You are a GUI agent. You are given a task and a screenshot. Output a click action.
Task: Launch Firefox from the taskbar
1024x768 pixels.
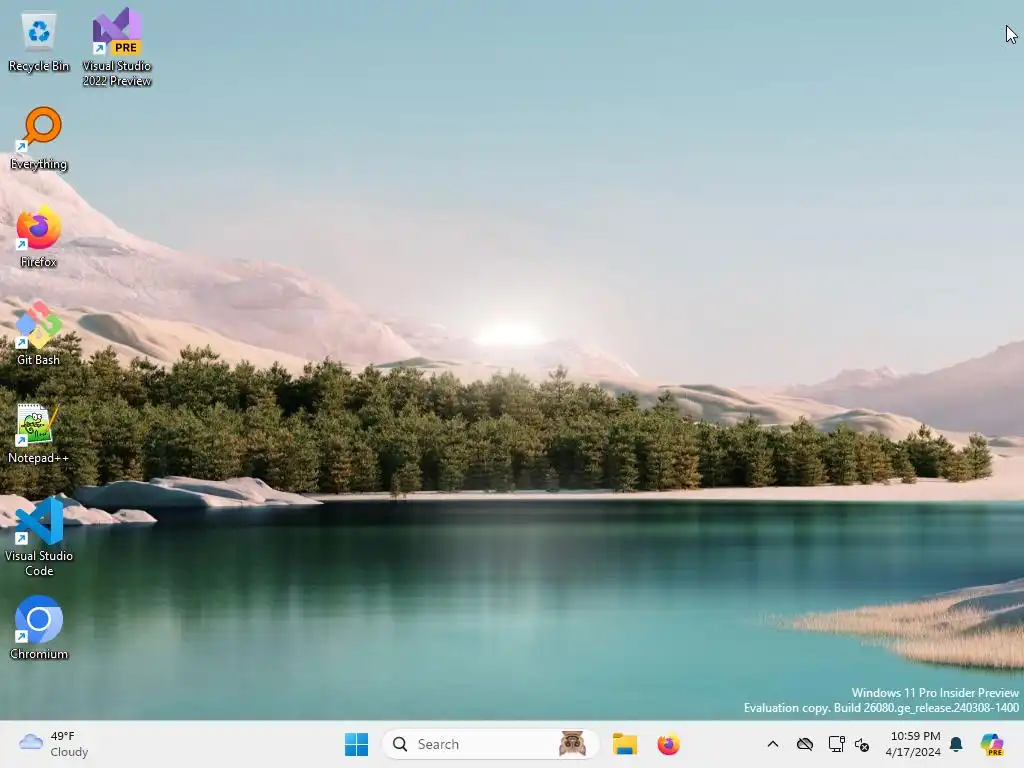click(x=668, y=744)
